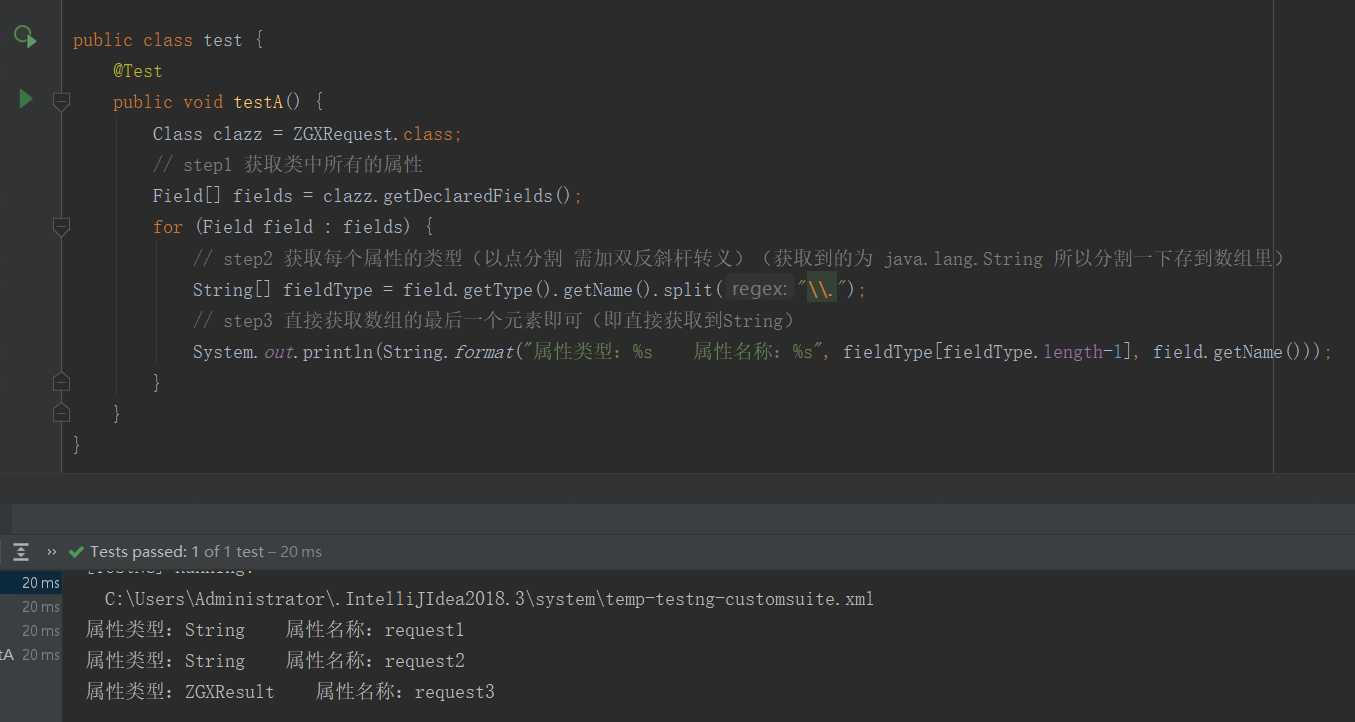Fold at the for loop closing brace

tap(61, 382)
